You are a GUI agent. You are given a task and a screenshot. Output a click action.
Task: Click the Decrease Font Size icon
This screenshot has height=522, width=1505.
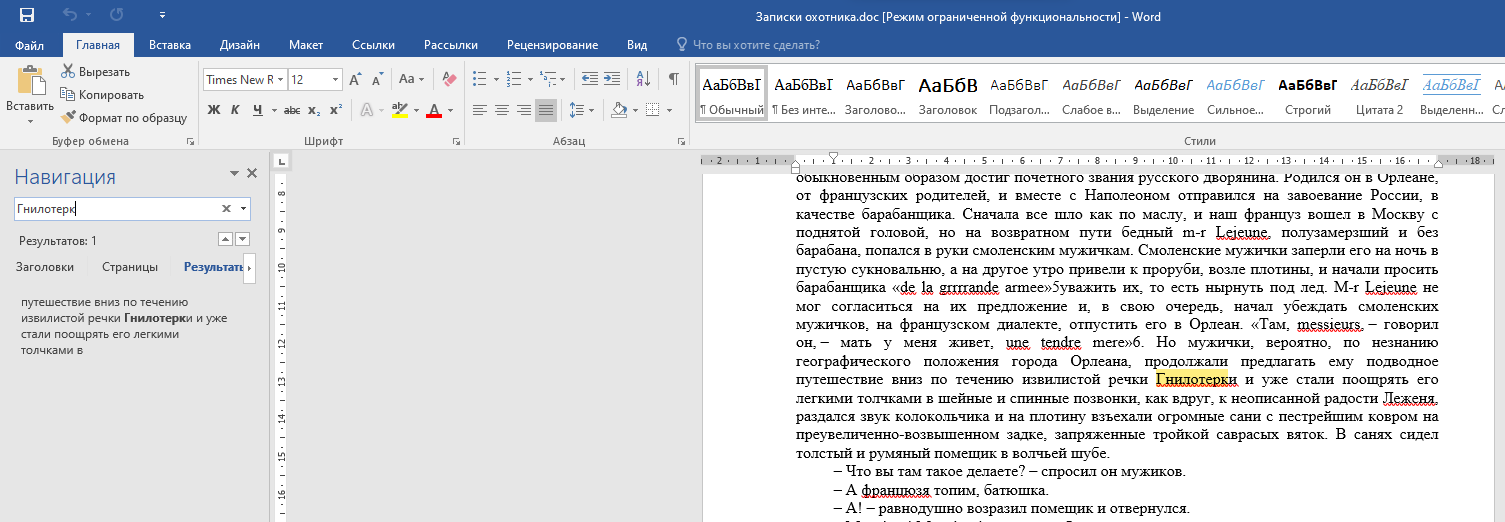pos(378,80)
